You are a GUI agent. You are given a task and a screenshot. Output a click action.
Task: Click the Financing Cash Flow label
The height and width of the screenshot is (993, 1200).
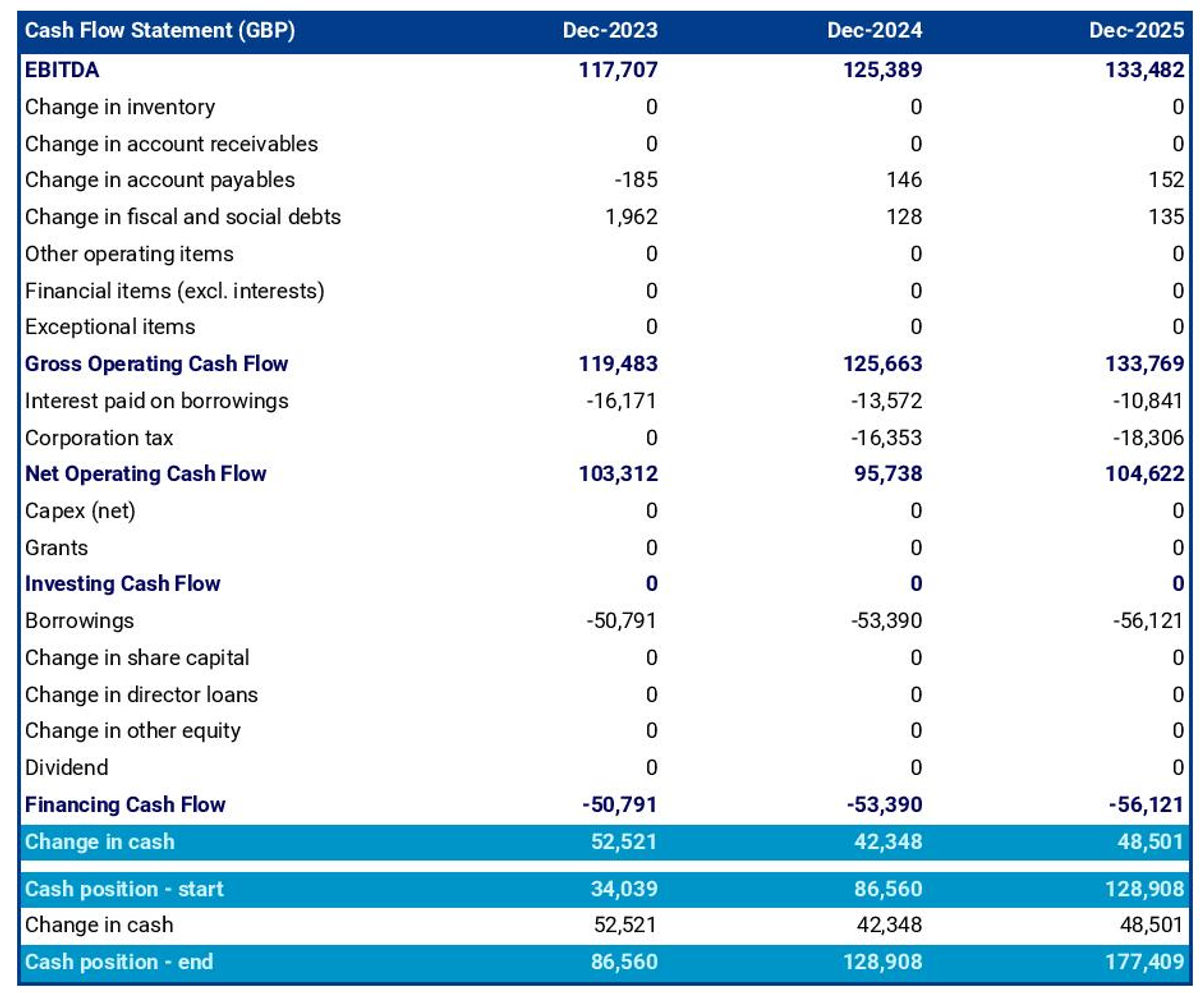(x=125, y=805)
